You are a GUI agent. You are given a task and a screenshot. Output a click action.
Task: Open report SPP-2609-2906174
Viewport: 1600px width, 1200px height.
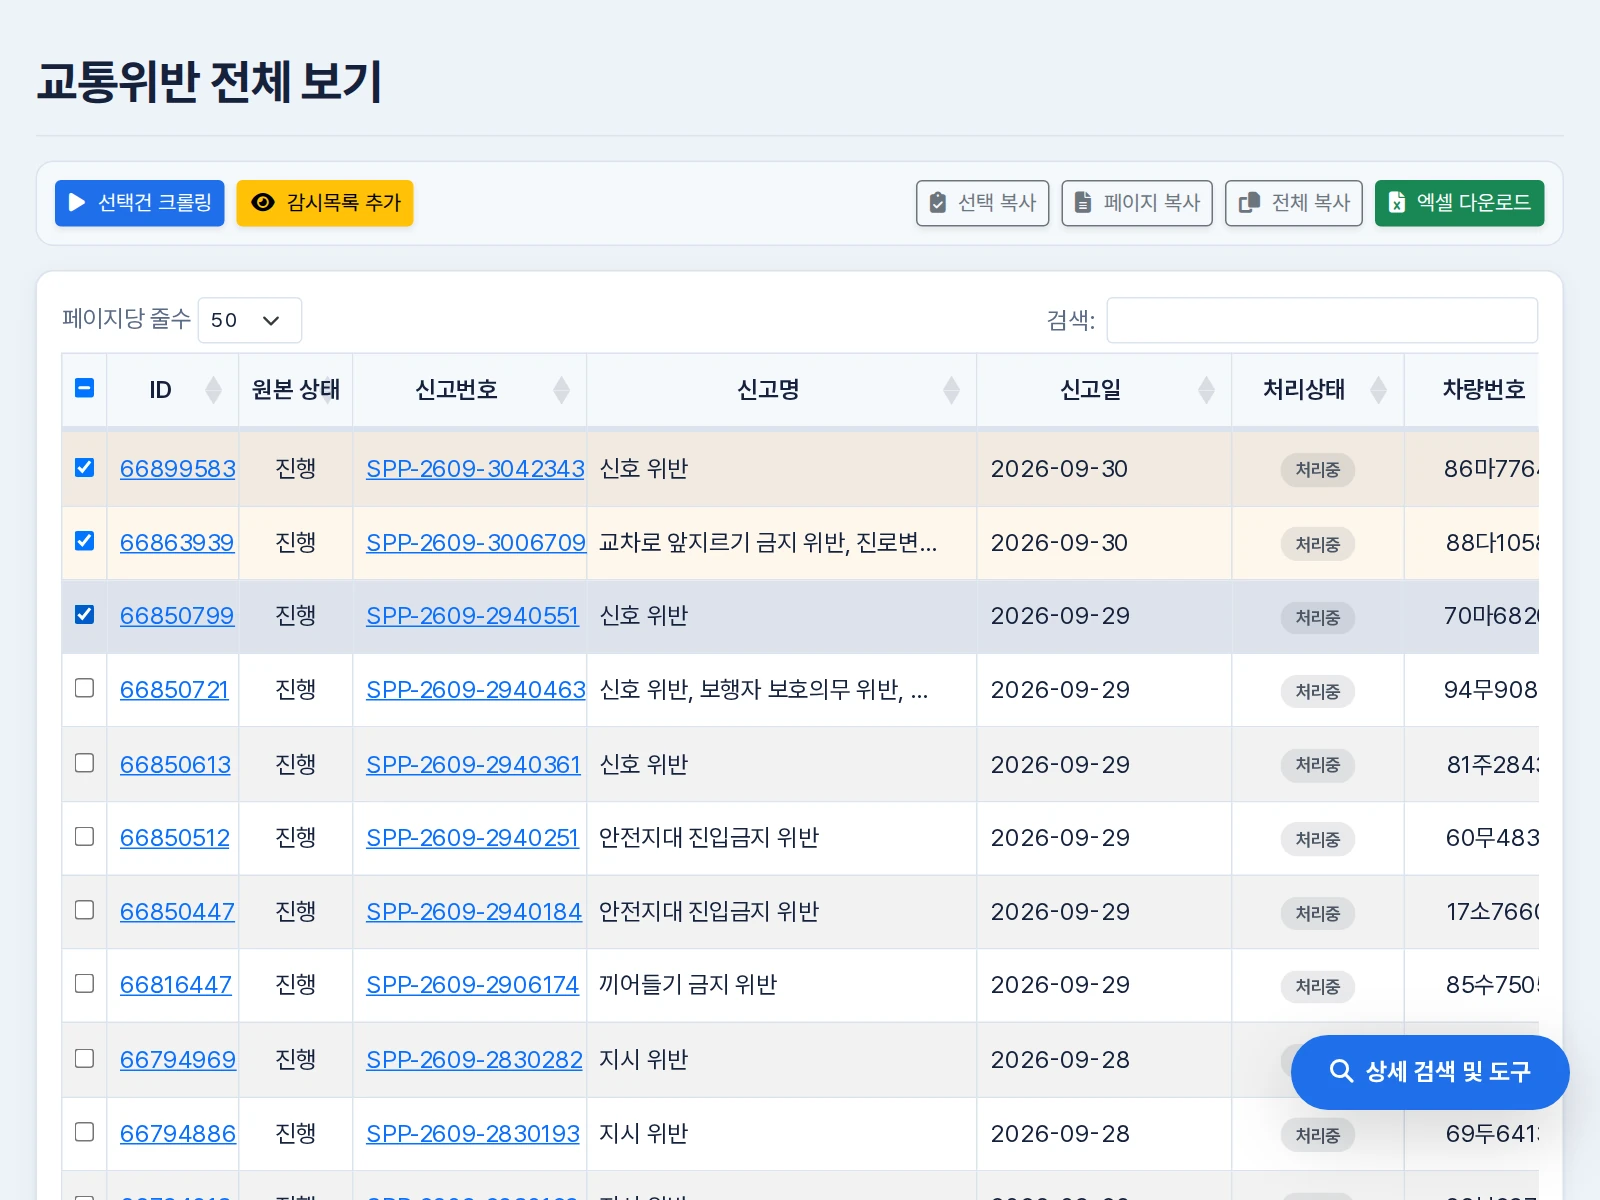[x=472, y=985]
